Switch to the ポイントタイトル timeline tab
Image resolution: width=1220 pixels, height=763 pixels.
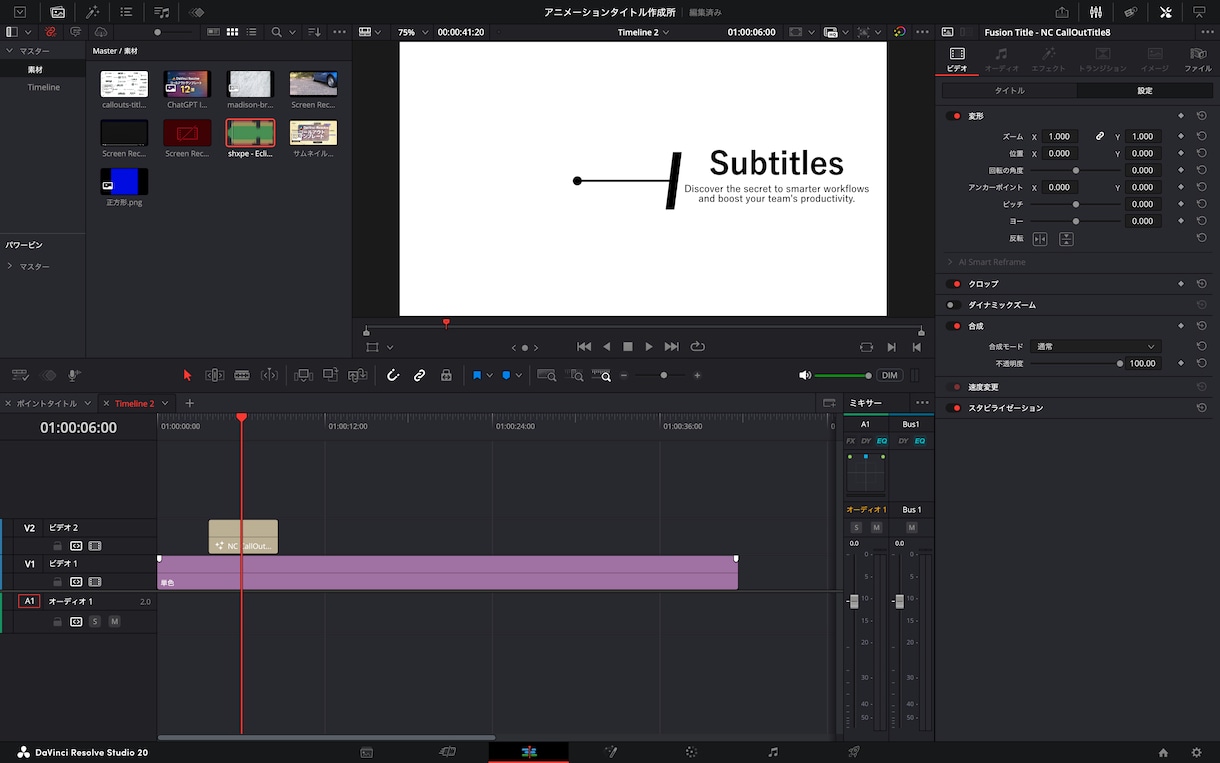[47, 403]
